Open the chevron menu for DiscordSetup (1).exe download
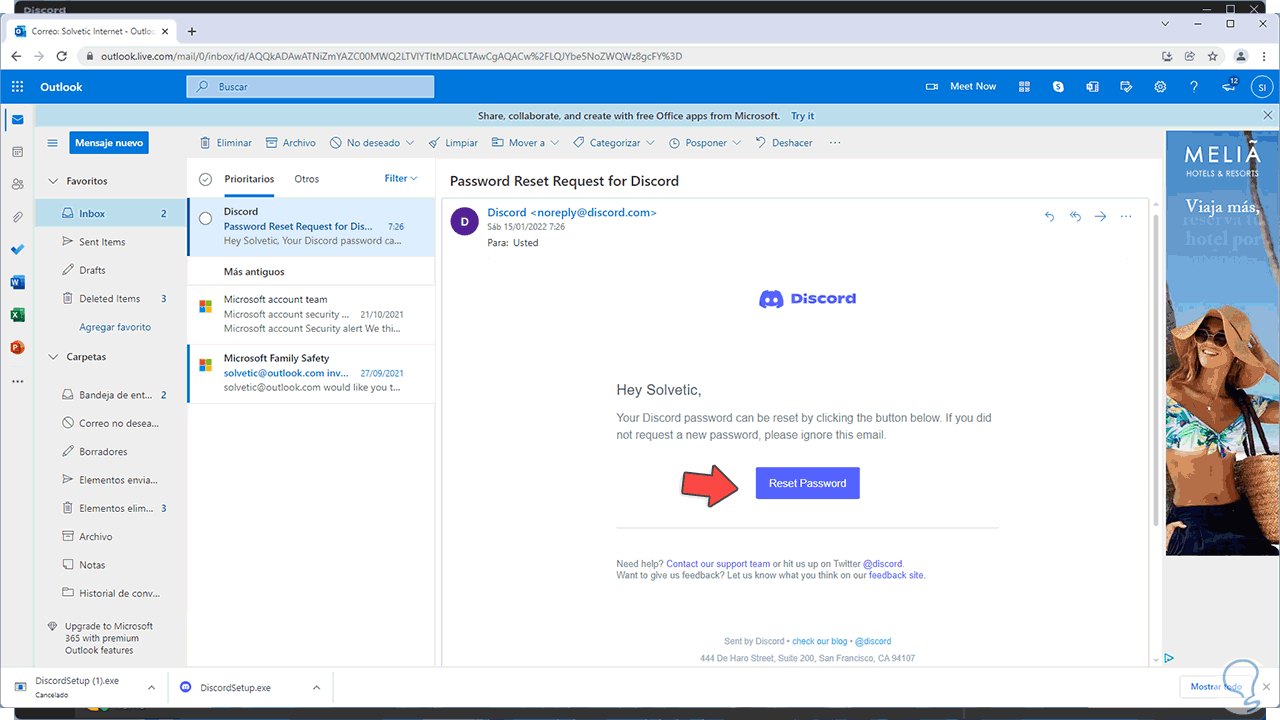Image resolution: width=1280 pixels, height=720 pixels. point(151,687)
